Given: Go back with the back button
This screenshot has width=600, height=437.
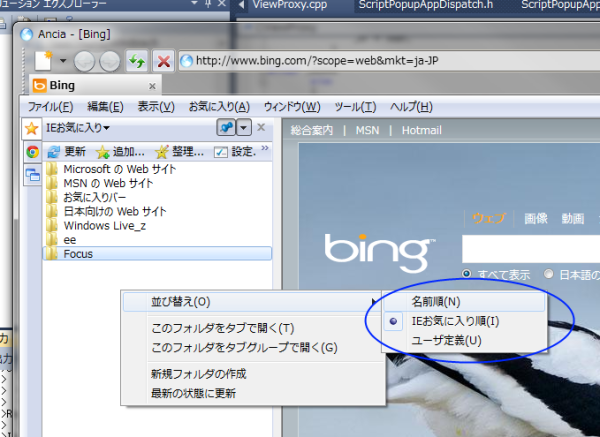Looking at the screenshot, I should click(x=84, y=61).
